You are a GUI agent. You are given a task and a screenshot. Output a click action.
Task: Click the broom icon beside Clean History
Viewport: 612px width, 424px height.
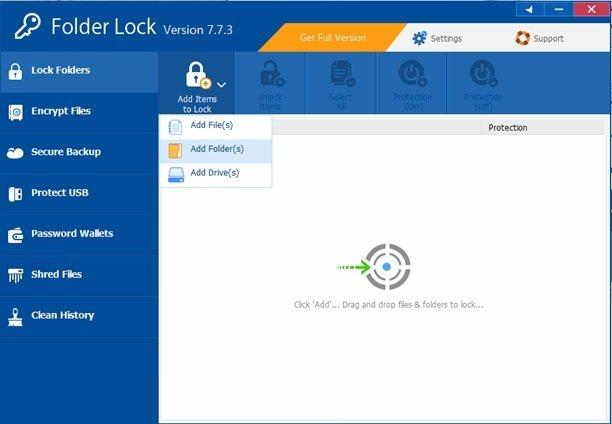(15, 317)
